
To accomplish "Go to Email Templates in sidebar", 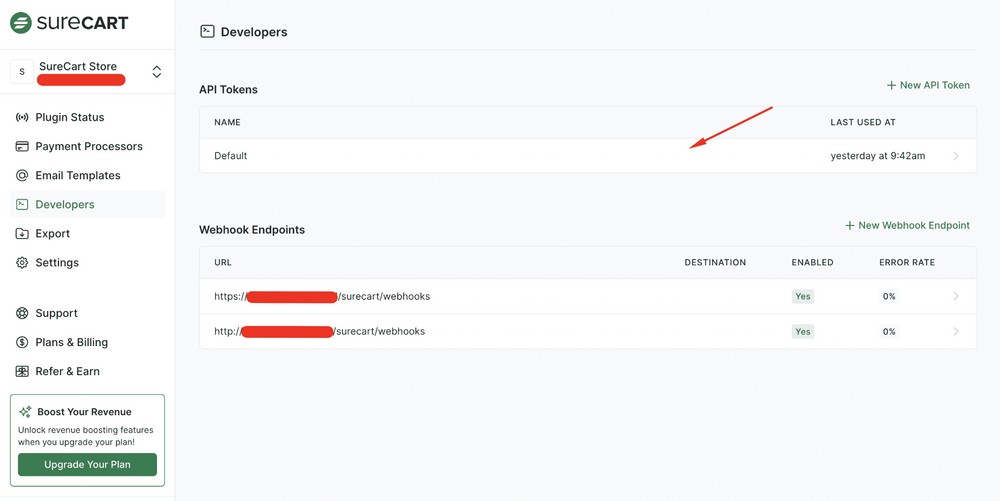I will click(77, 175).
